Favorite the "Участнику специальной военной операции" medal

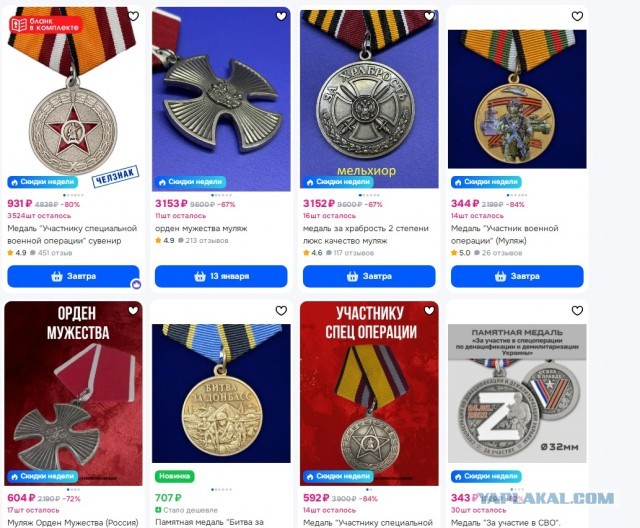pyautogui.click(x=133, y=16)
